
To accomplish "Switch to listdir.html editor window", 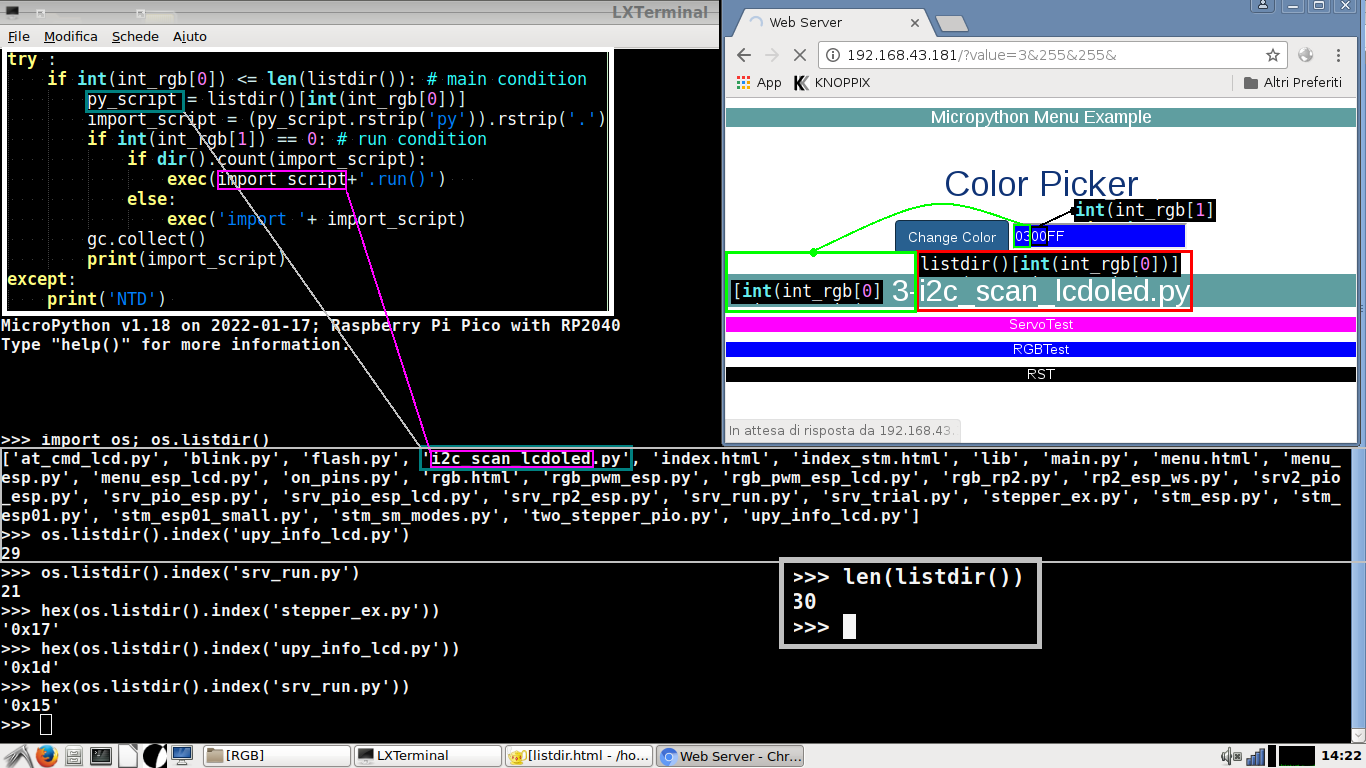I will (579, 756).
